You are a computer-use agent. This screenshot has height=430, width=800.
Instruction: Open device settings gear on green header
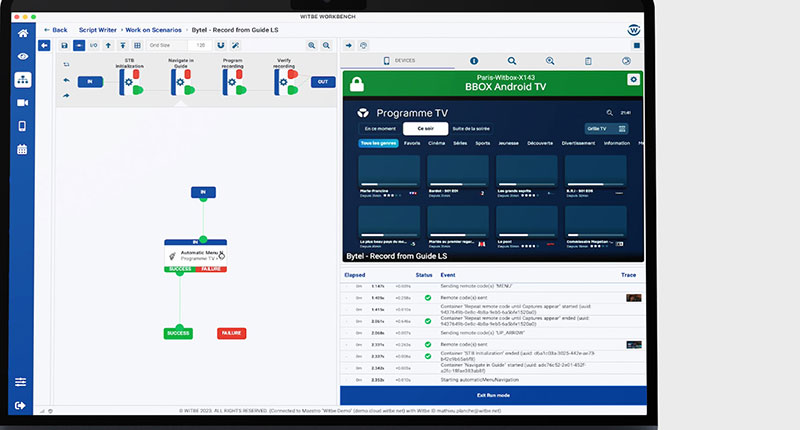(633, 80)
